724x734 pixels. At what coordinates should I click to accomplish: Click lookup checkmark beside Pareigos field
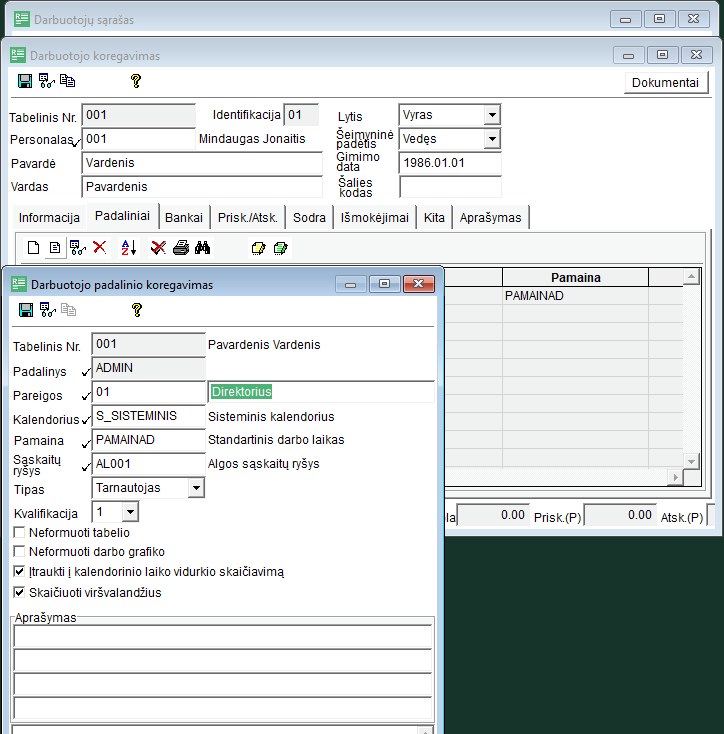(86, 396)
